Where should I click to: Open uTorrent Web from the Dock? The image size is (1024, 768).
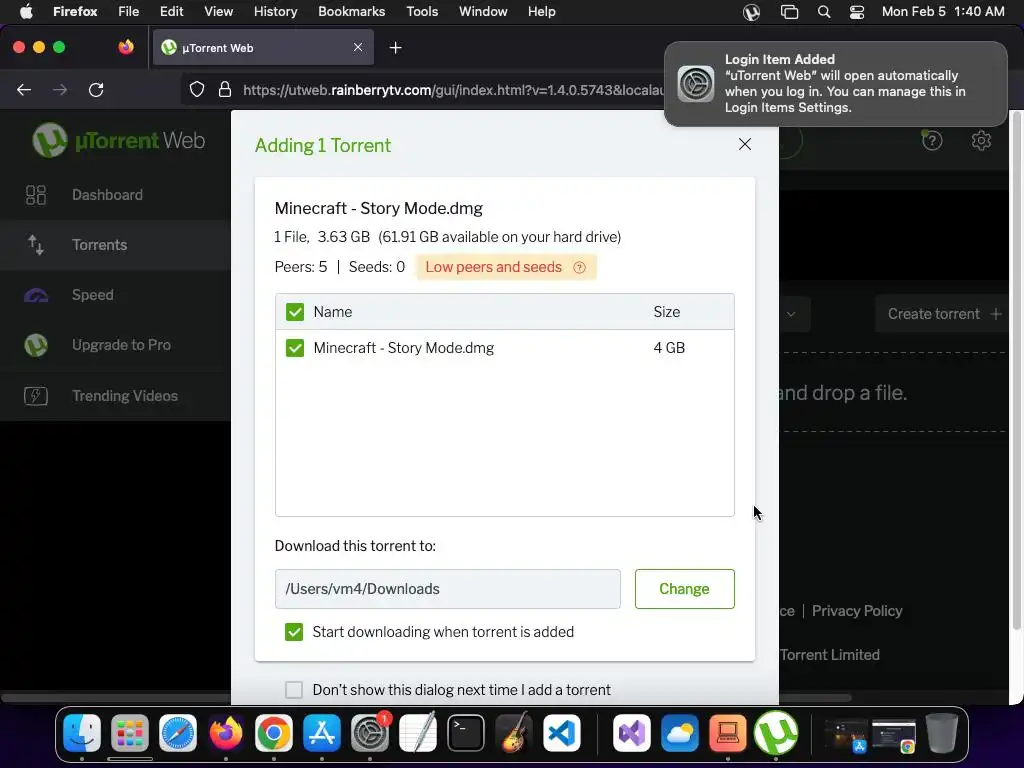[x=776, y=733]
